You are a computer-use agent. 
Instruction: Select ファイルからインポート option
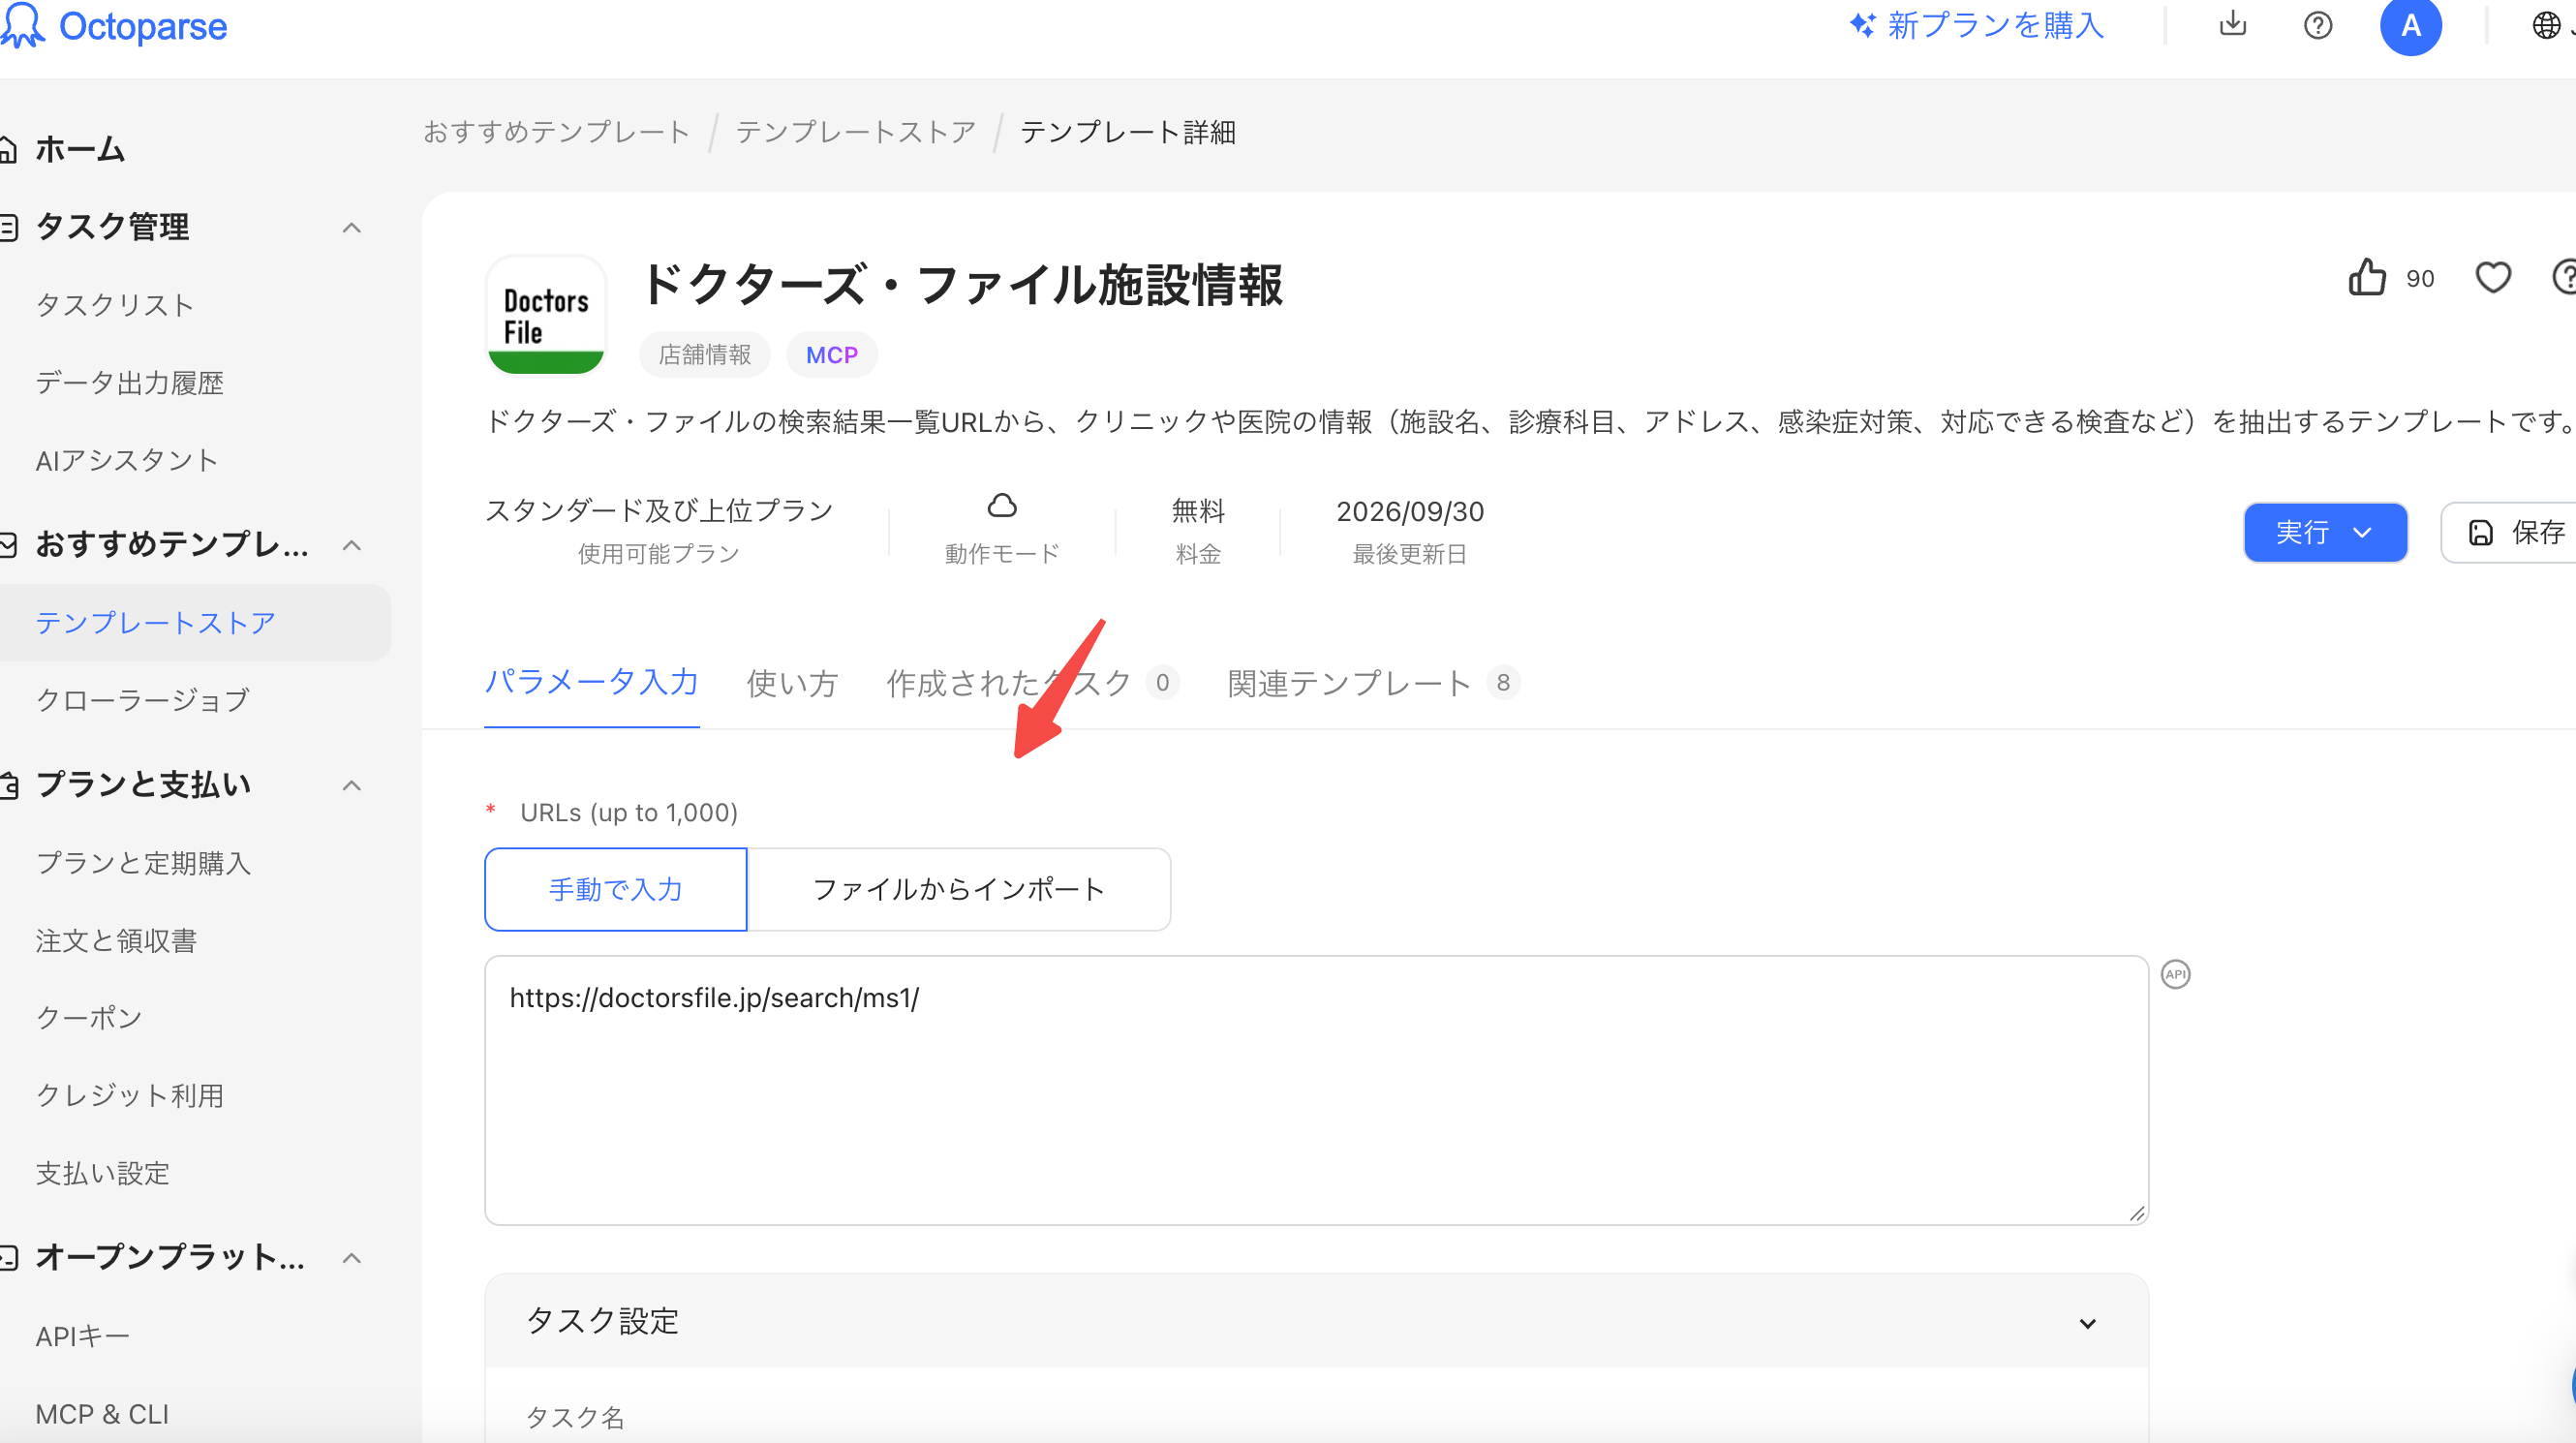coord(958,889)
